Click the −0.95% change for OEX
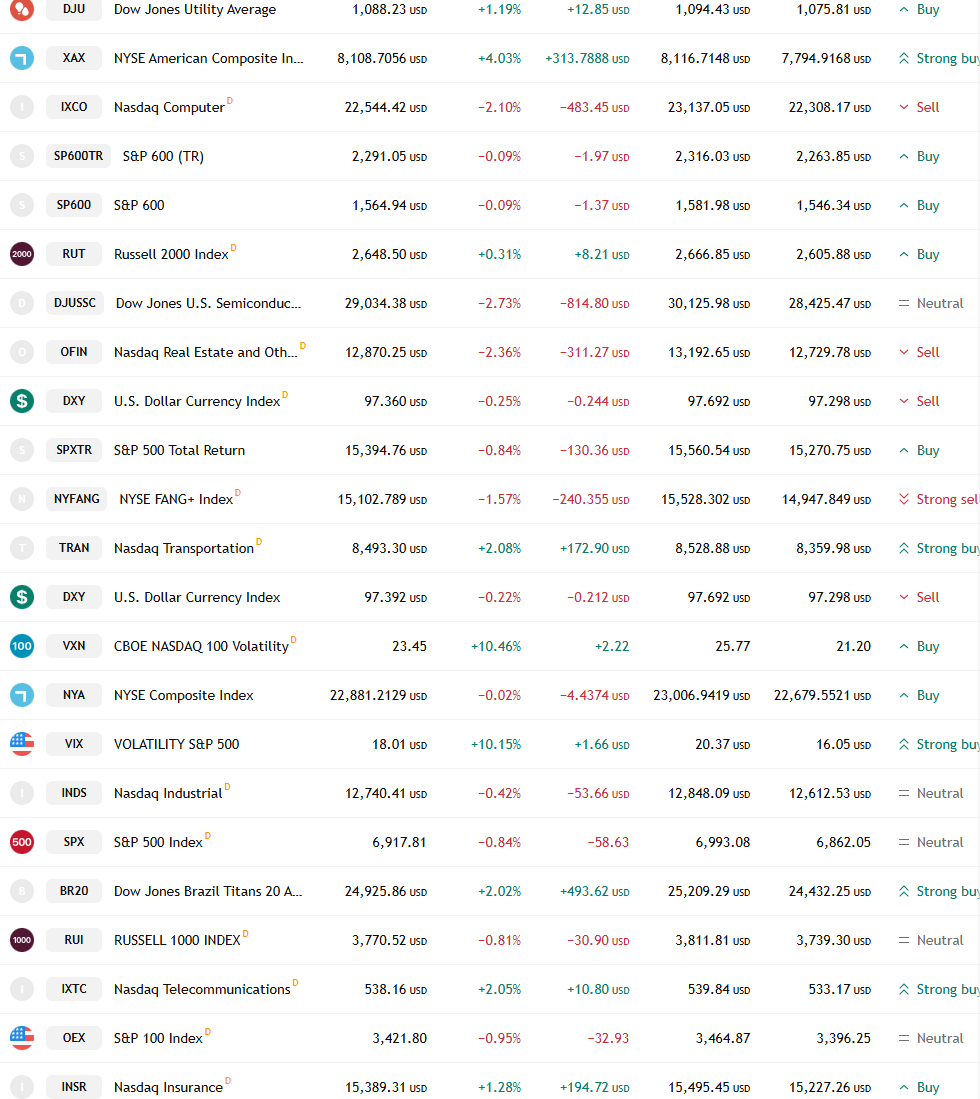Viewport: 980px width, 1099px height. (x=499, y=1039)
